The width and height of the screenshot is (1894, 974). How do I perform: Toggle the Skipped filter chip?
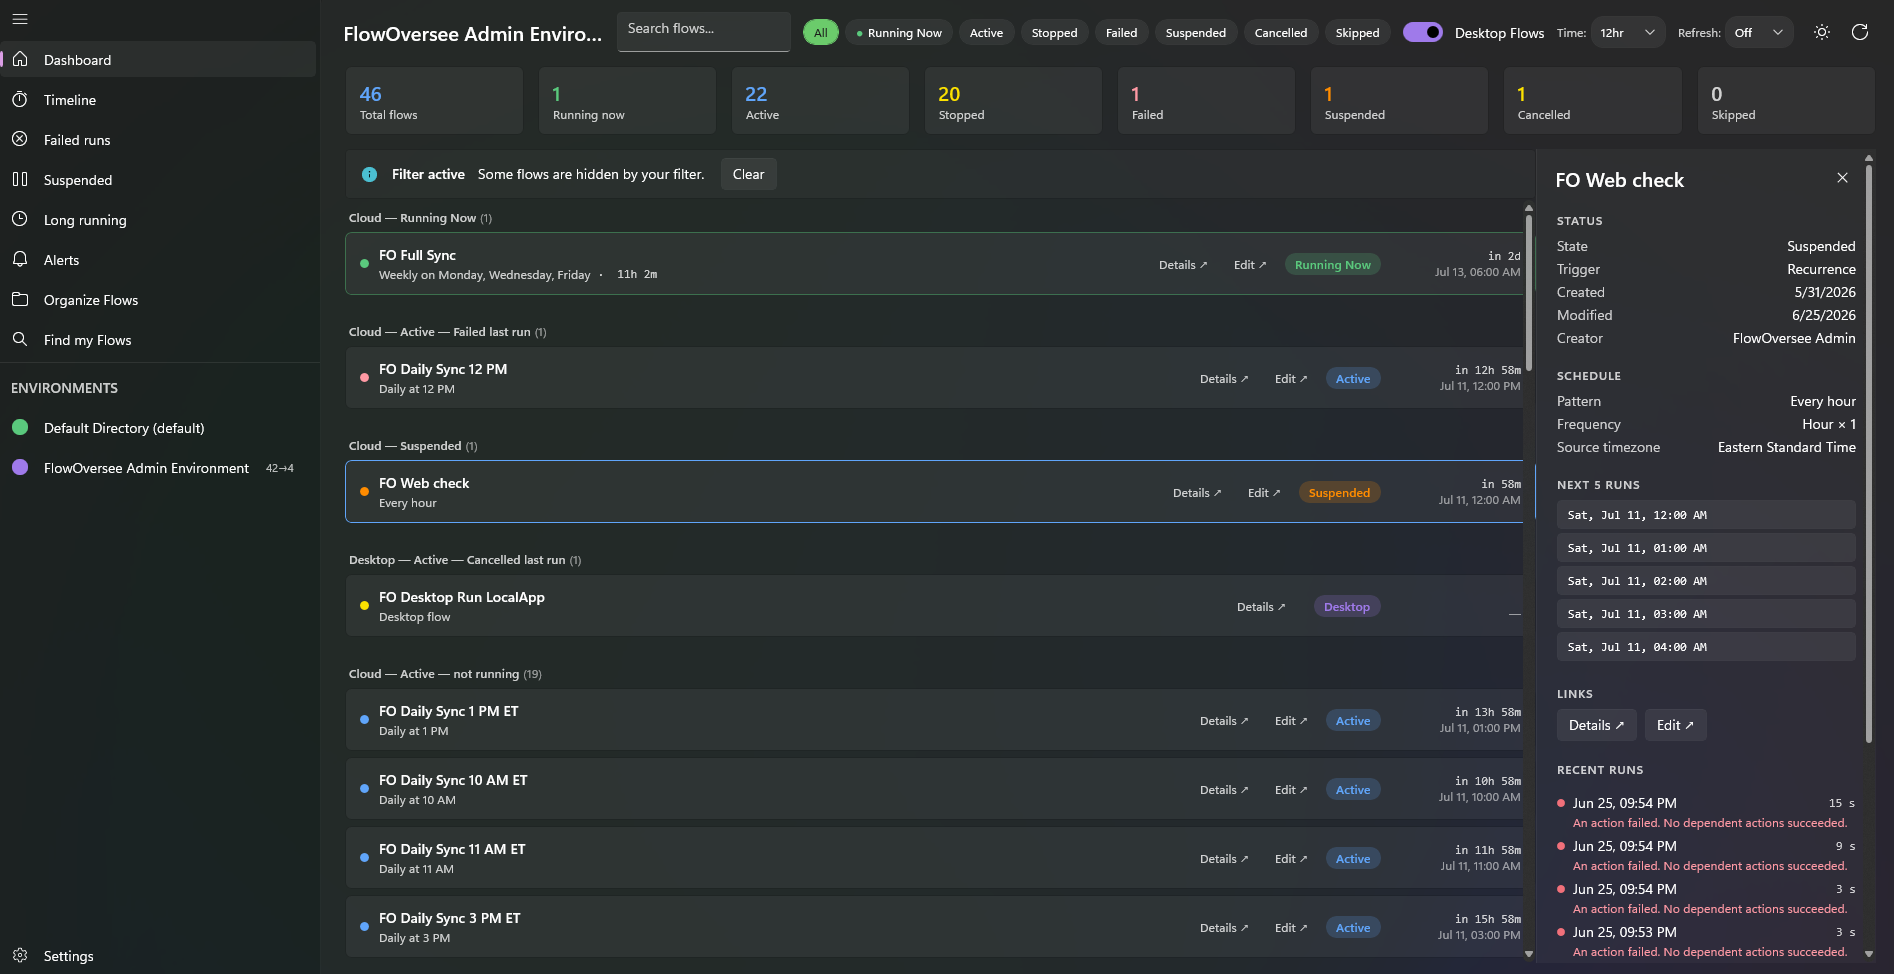click(x=1357, y=32)
